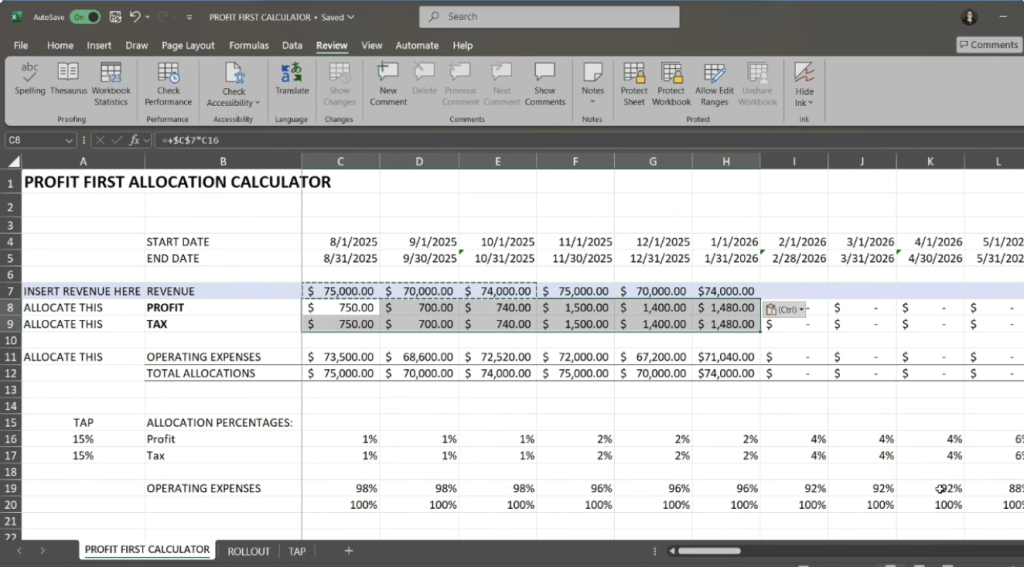The height and width of the screenshot is (567, 1024).
Task: Insert a New Comment
Action: (388, 82)
